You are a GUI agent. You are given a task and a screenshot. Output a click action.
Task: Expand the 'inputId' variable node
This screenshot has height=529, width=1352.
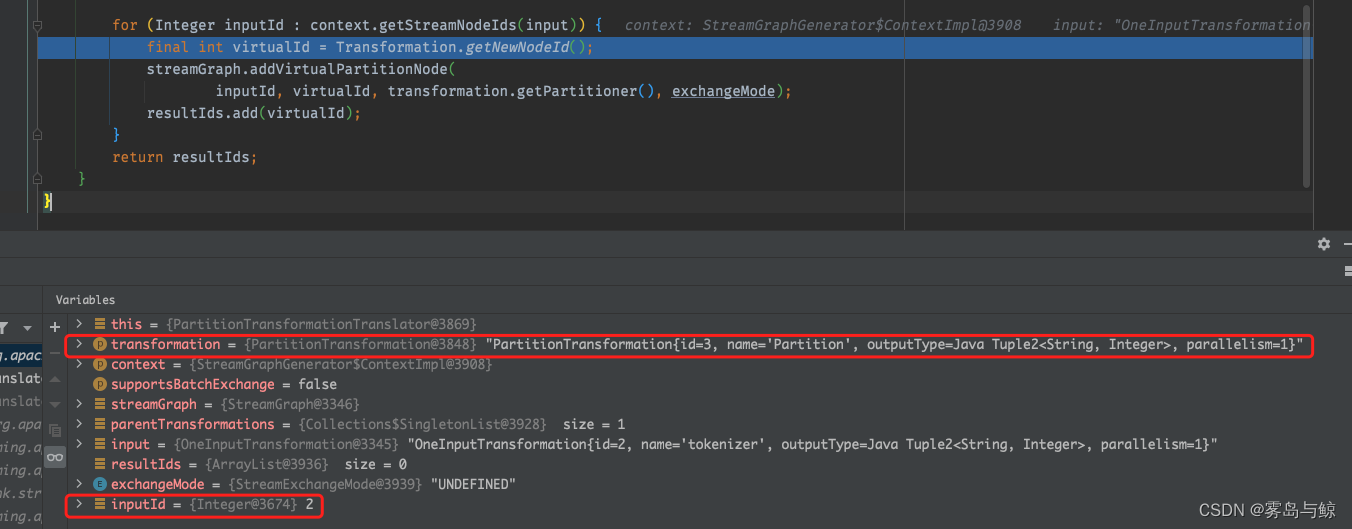coord(80,505)
